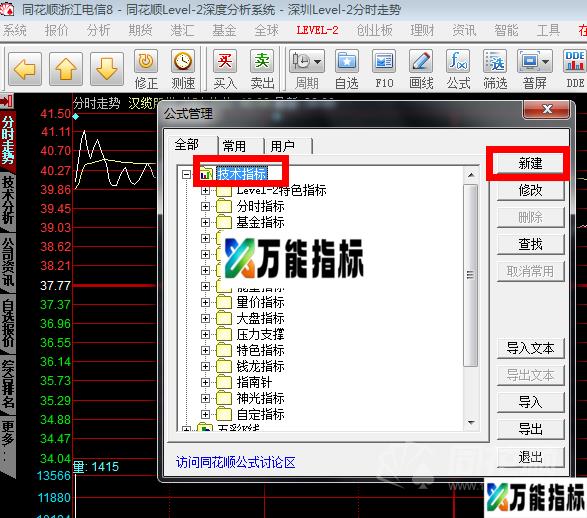Open the 智能 menu
The width and height of the screenshot is (587, 518).
(x=506, y=30)
